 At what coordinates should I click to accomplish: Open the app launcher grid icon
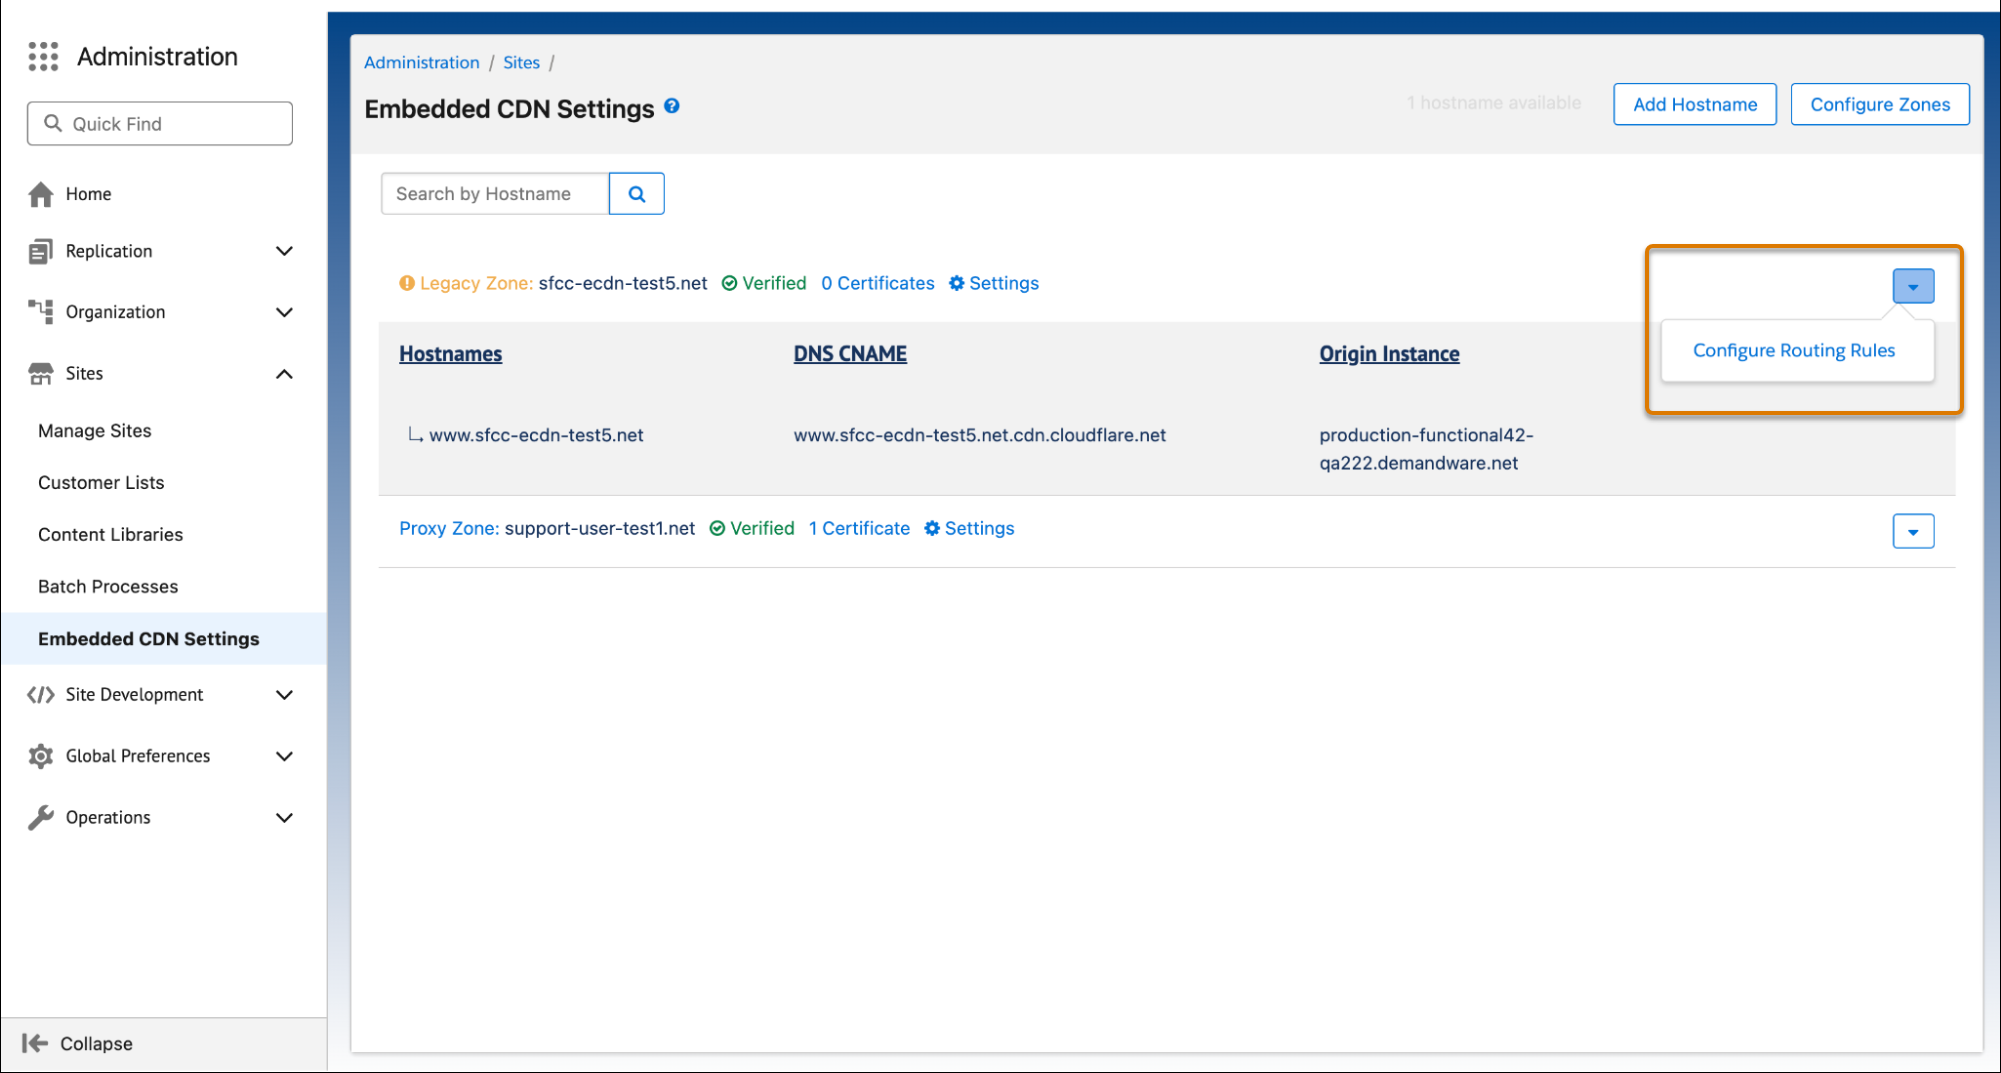[x=43, y=57]
